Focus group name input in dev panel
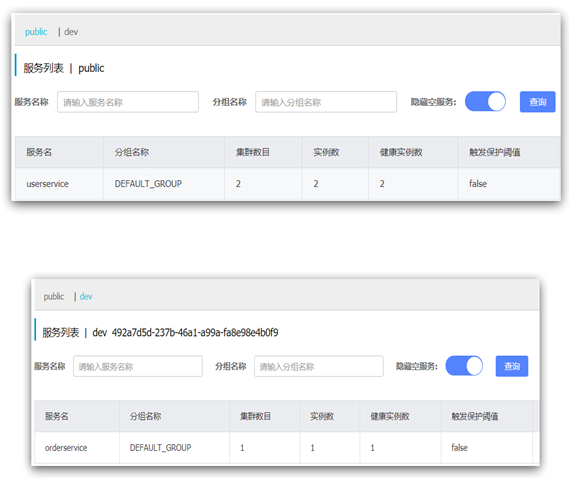Viewport: 569px width, 478px height. [319, 366]
